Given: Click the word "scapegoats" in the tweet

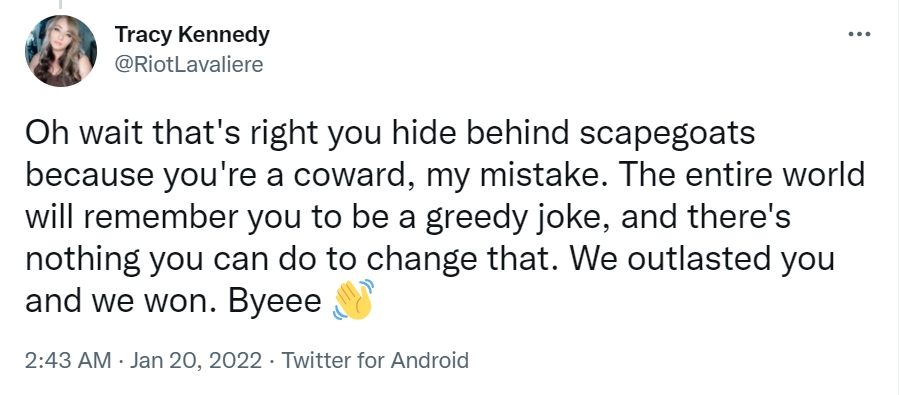Looking at the screenshot, I should pyautogui.click(x=667, y=133).
